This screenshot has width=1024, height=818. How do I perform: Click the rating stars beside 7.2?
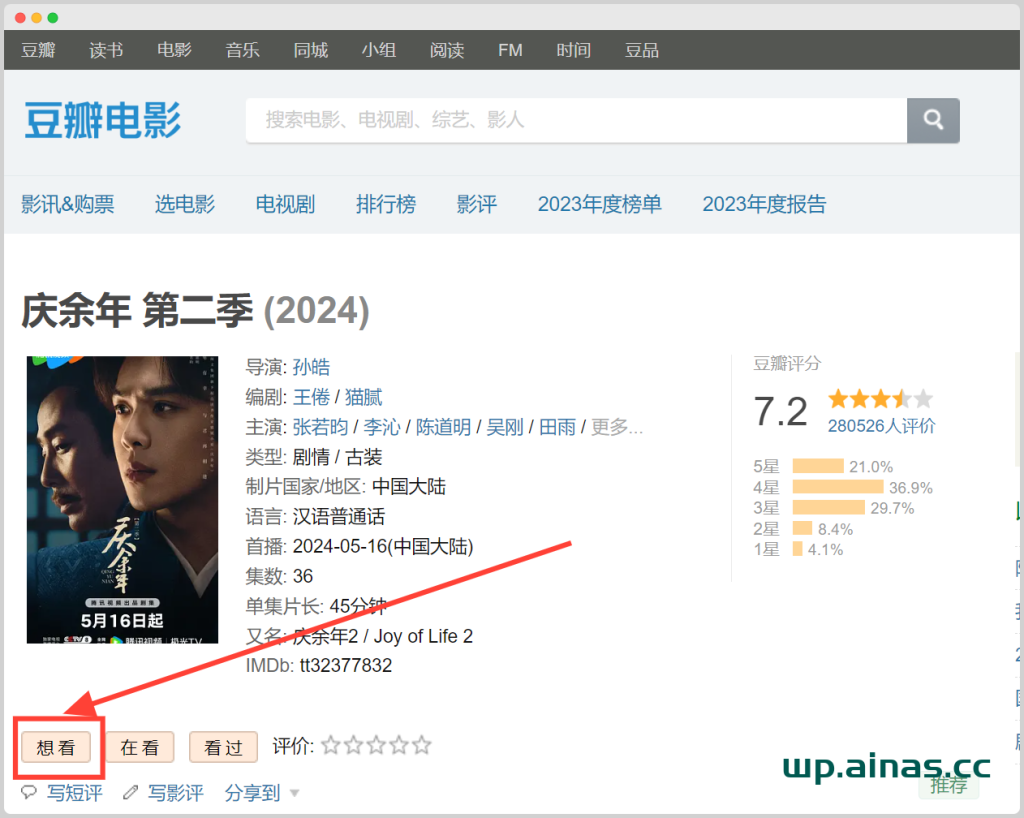[880, 398]
